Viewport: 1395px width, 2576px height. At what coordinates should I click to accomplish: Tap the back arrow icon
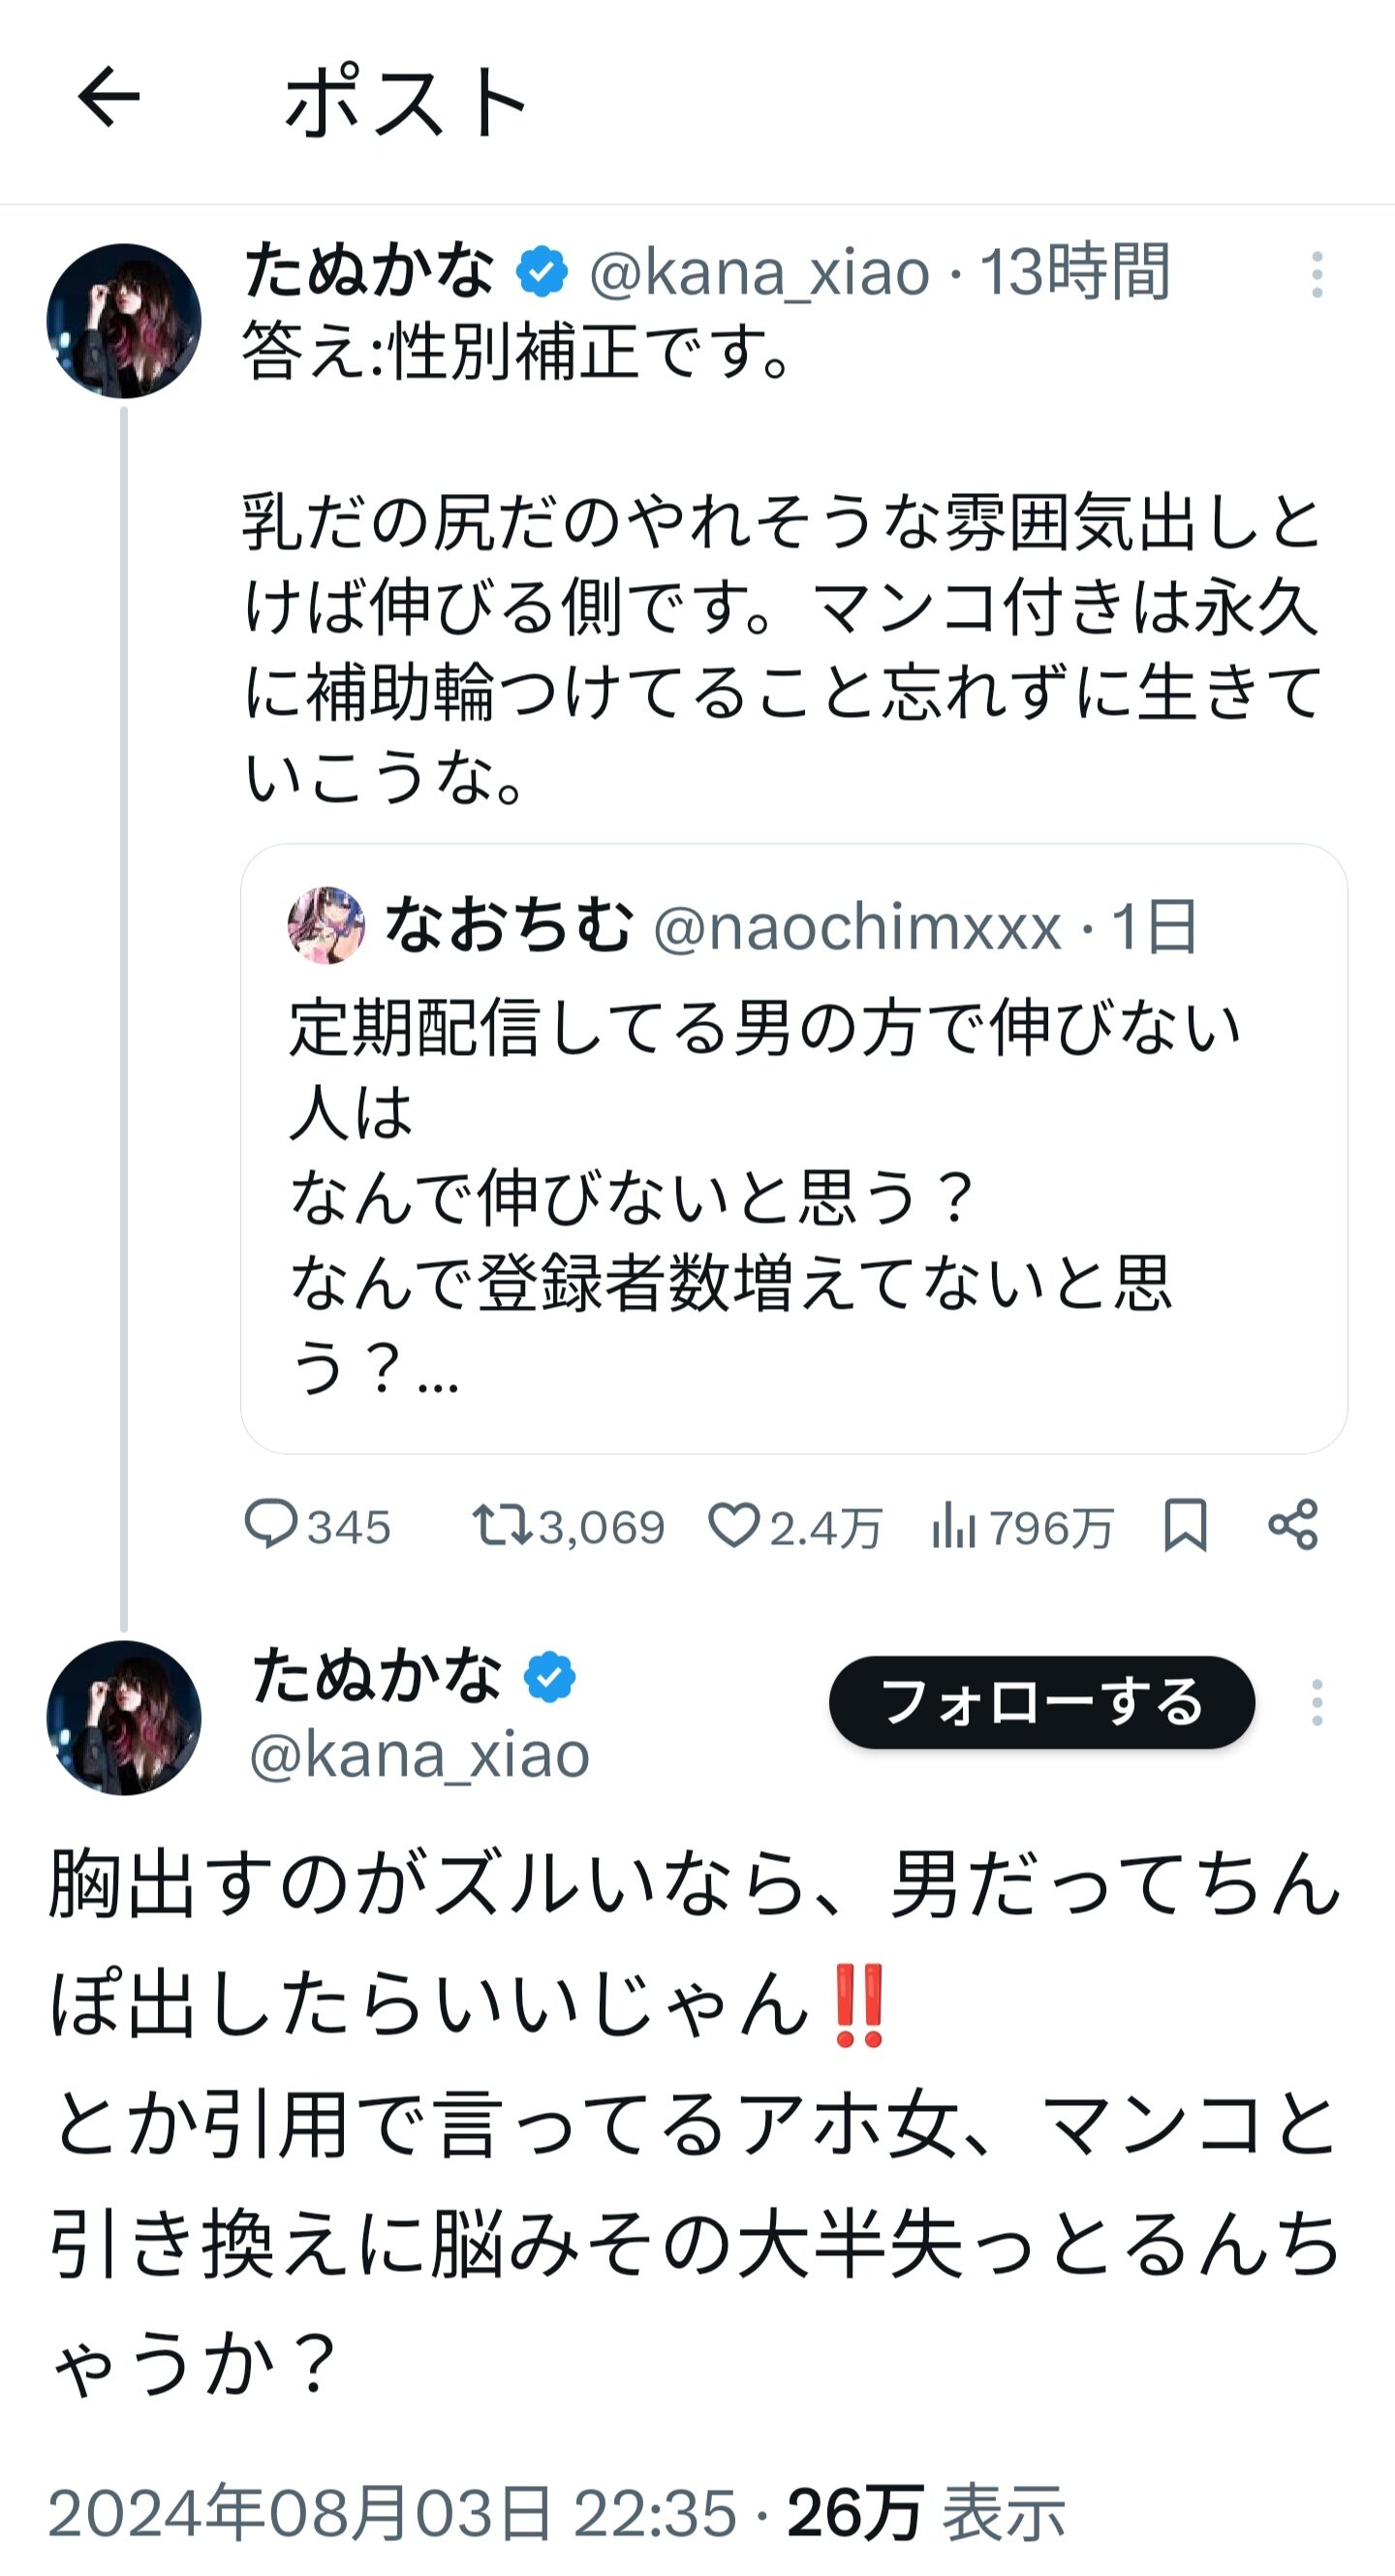click(x=109, y=98)
